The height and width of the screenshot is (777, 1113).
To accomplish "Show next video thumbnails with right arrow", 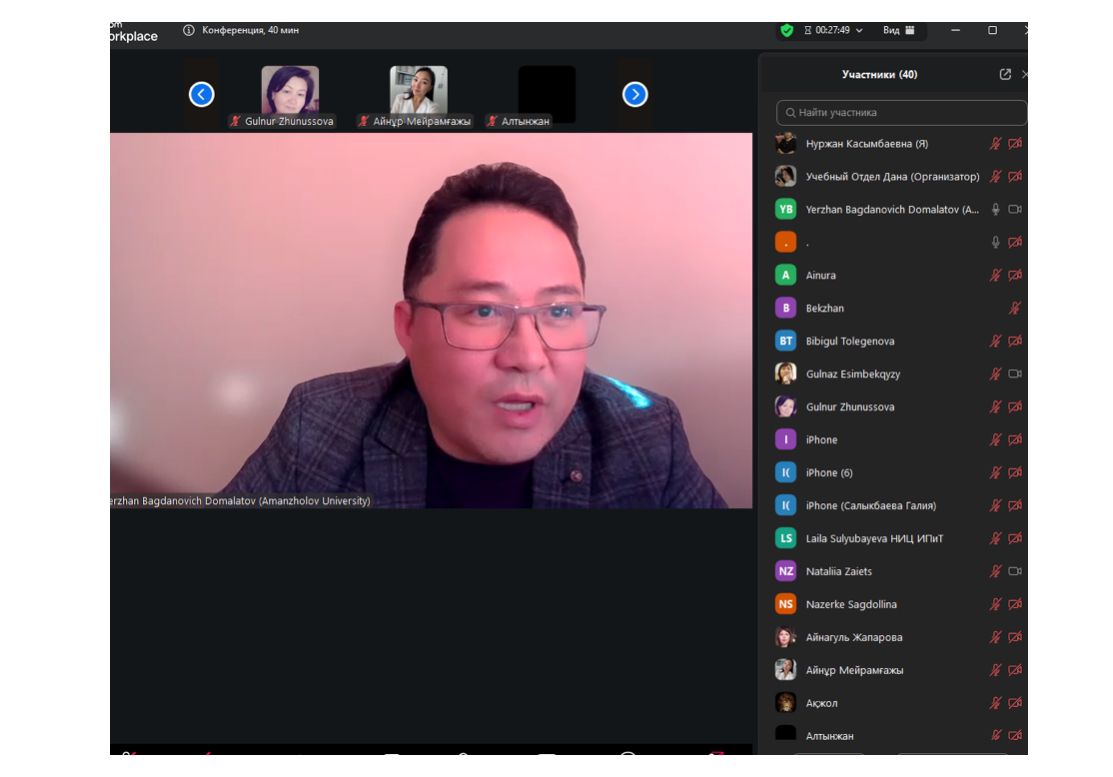I will click(635, 94).
